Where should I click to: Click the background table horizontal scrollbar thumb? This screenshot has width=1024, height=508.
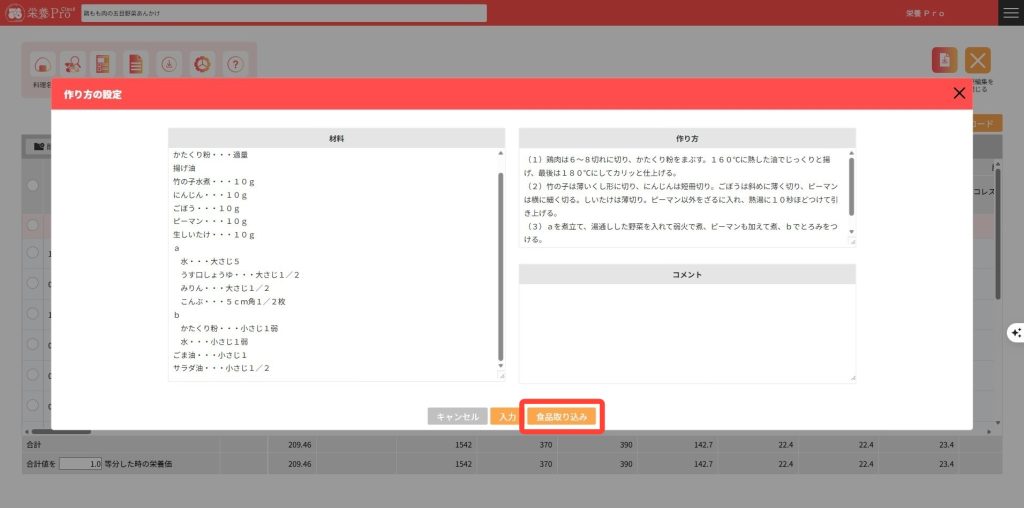[61, 432]
